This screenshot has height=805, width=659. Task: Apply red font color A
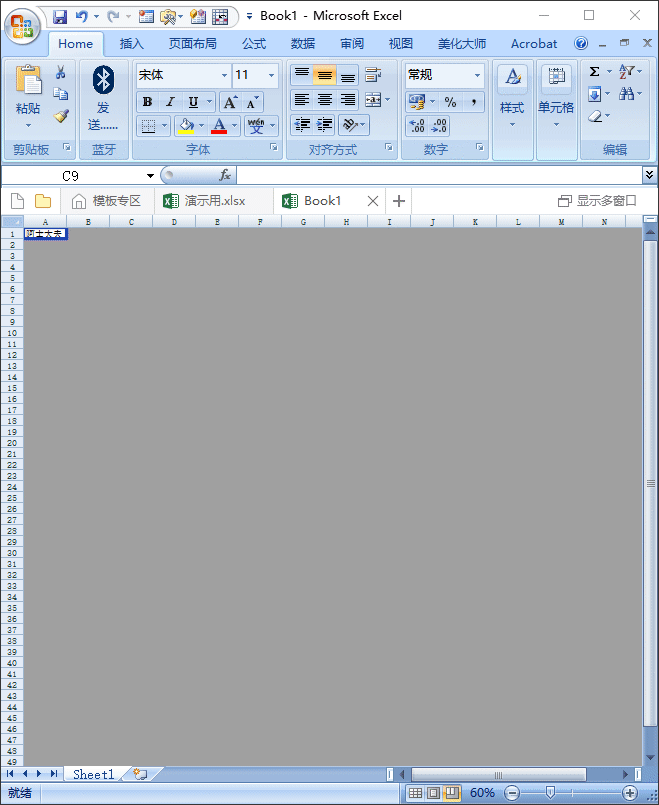click(219, 126)
